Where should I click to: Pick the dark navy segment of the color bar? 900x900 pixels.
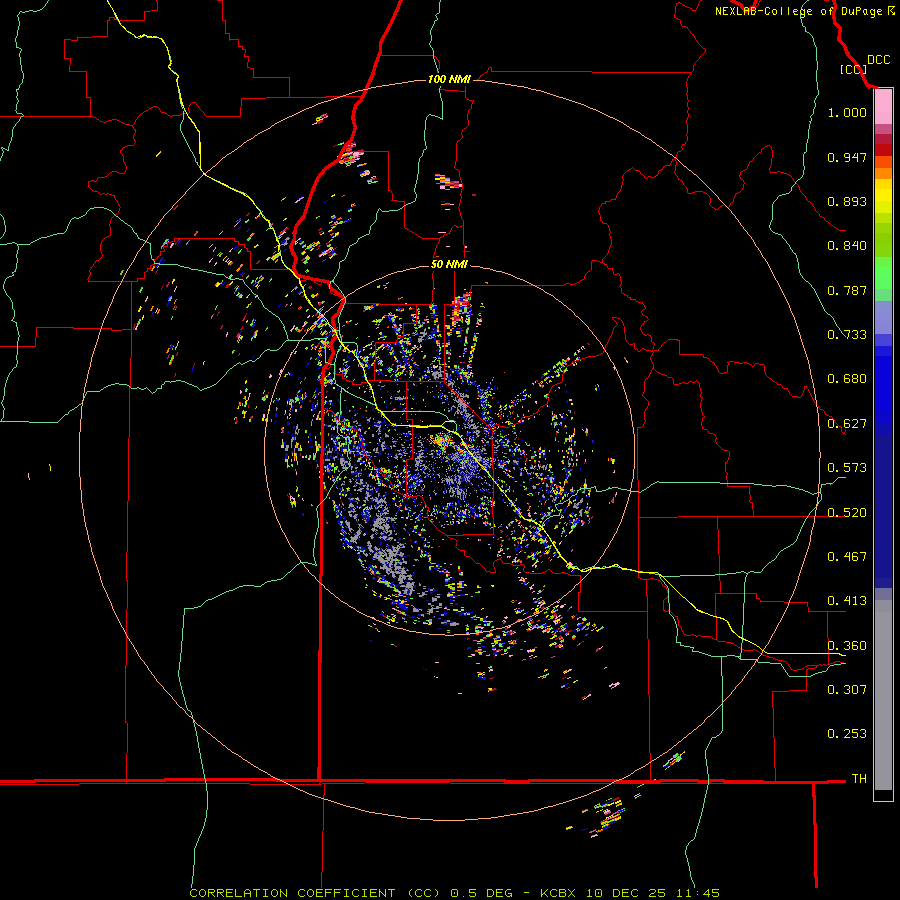tap(883, 511)
